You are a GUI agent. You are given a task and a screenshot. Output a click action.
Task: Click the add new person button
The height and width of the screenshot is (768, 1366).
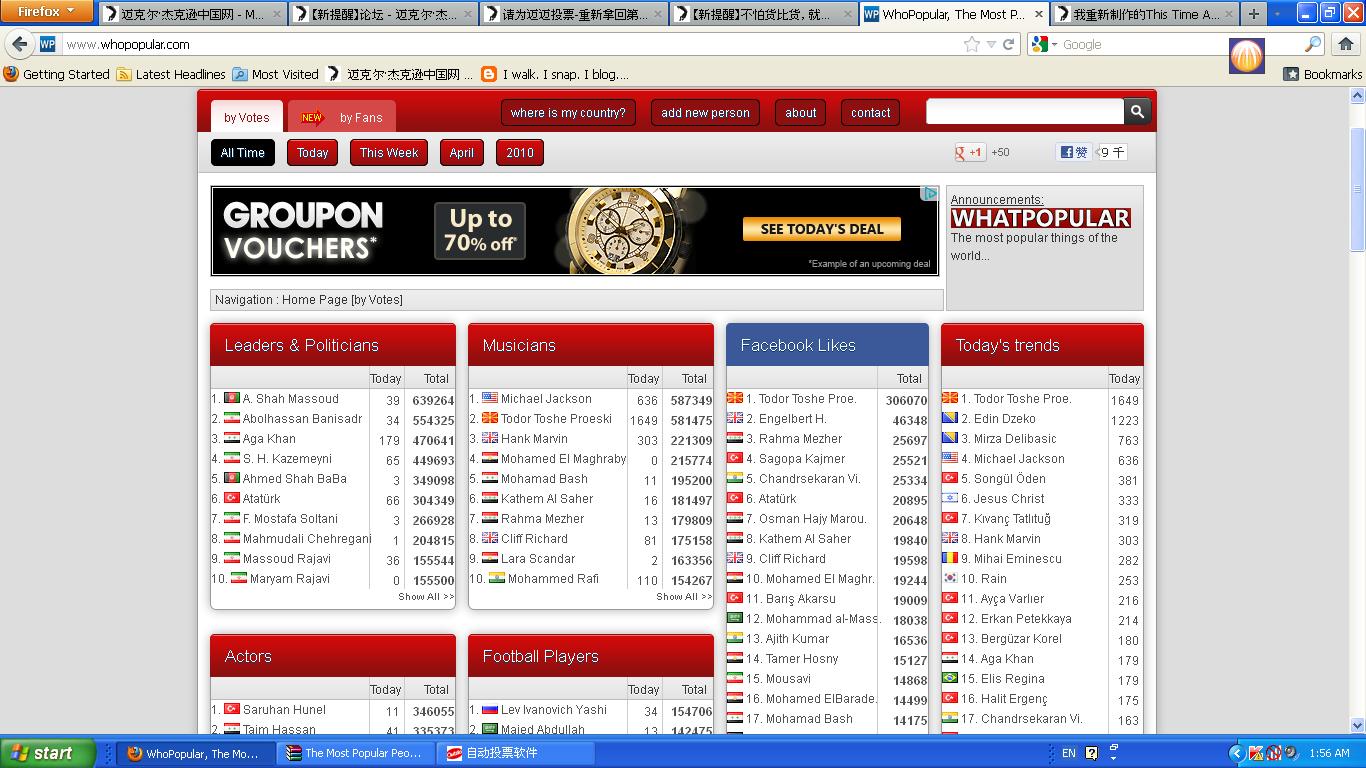tap(705, 113)
